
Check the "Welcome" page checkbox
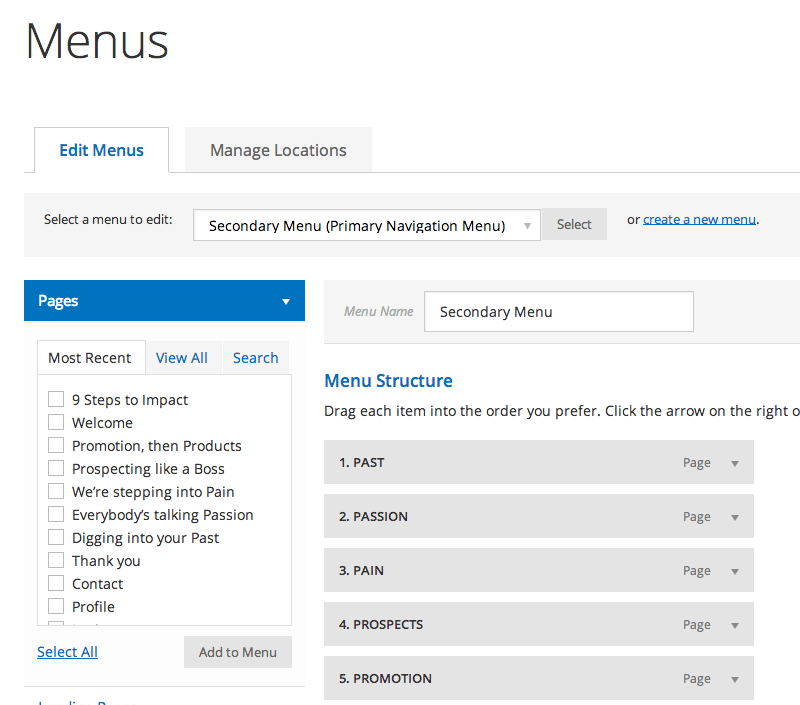tap(56, 422)
